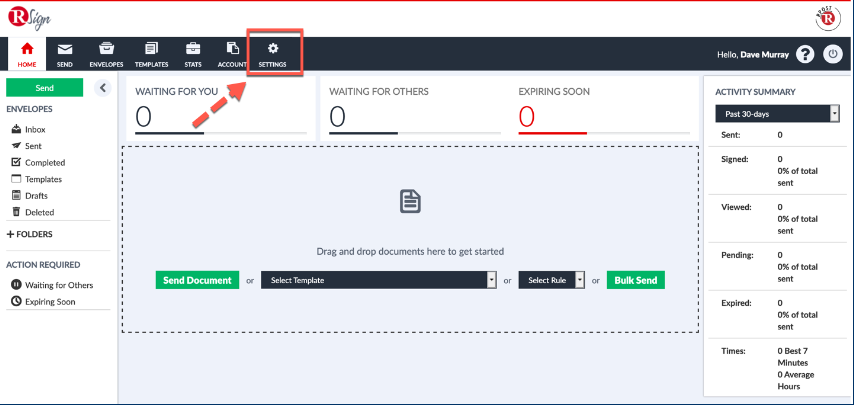Click the pause icon beside Waiting for Others
Viewport: 854px width, 405px height.
click(16, 285)
